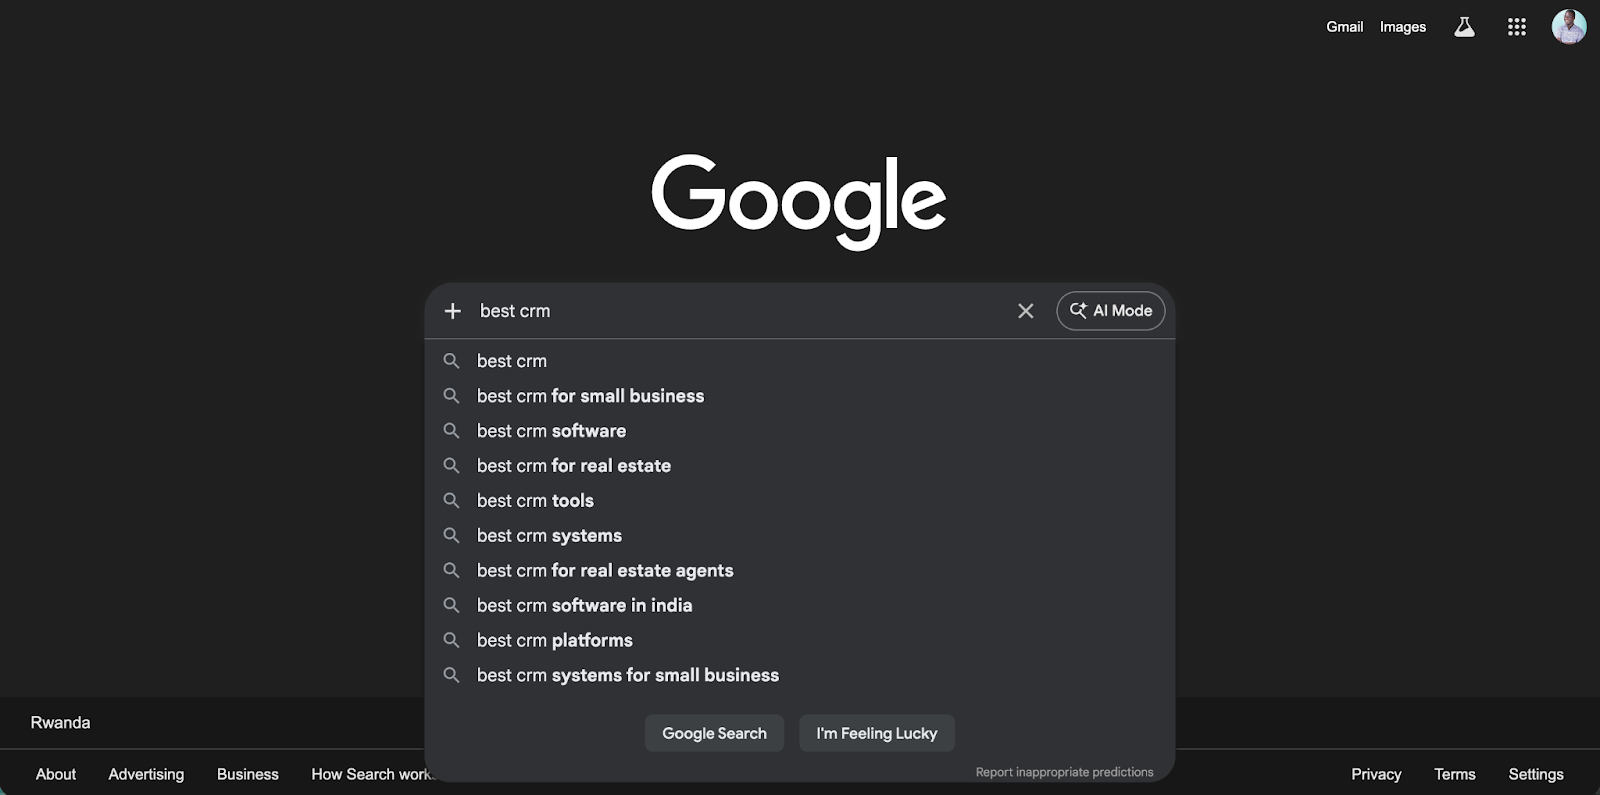This screenshot has height=795, width=1600.
Task: Clear the search query with the X icon
Action: pos(1024,310)
